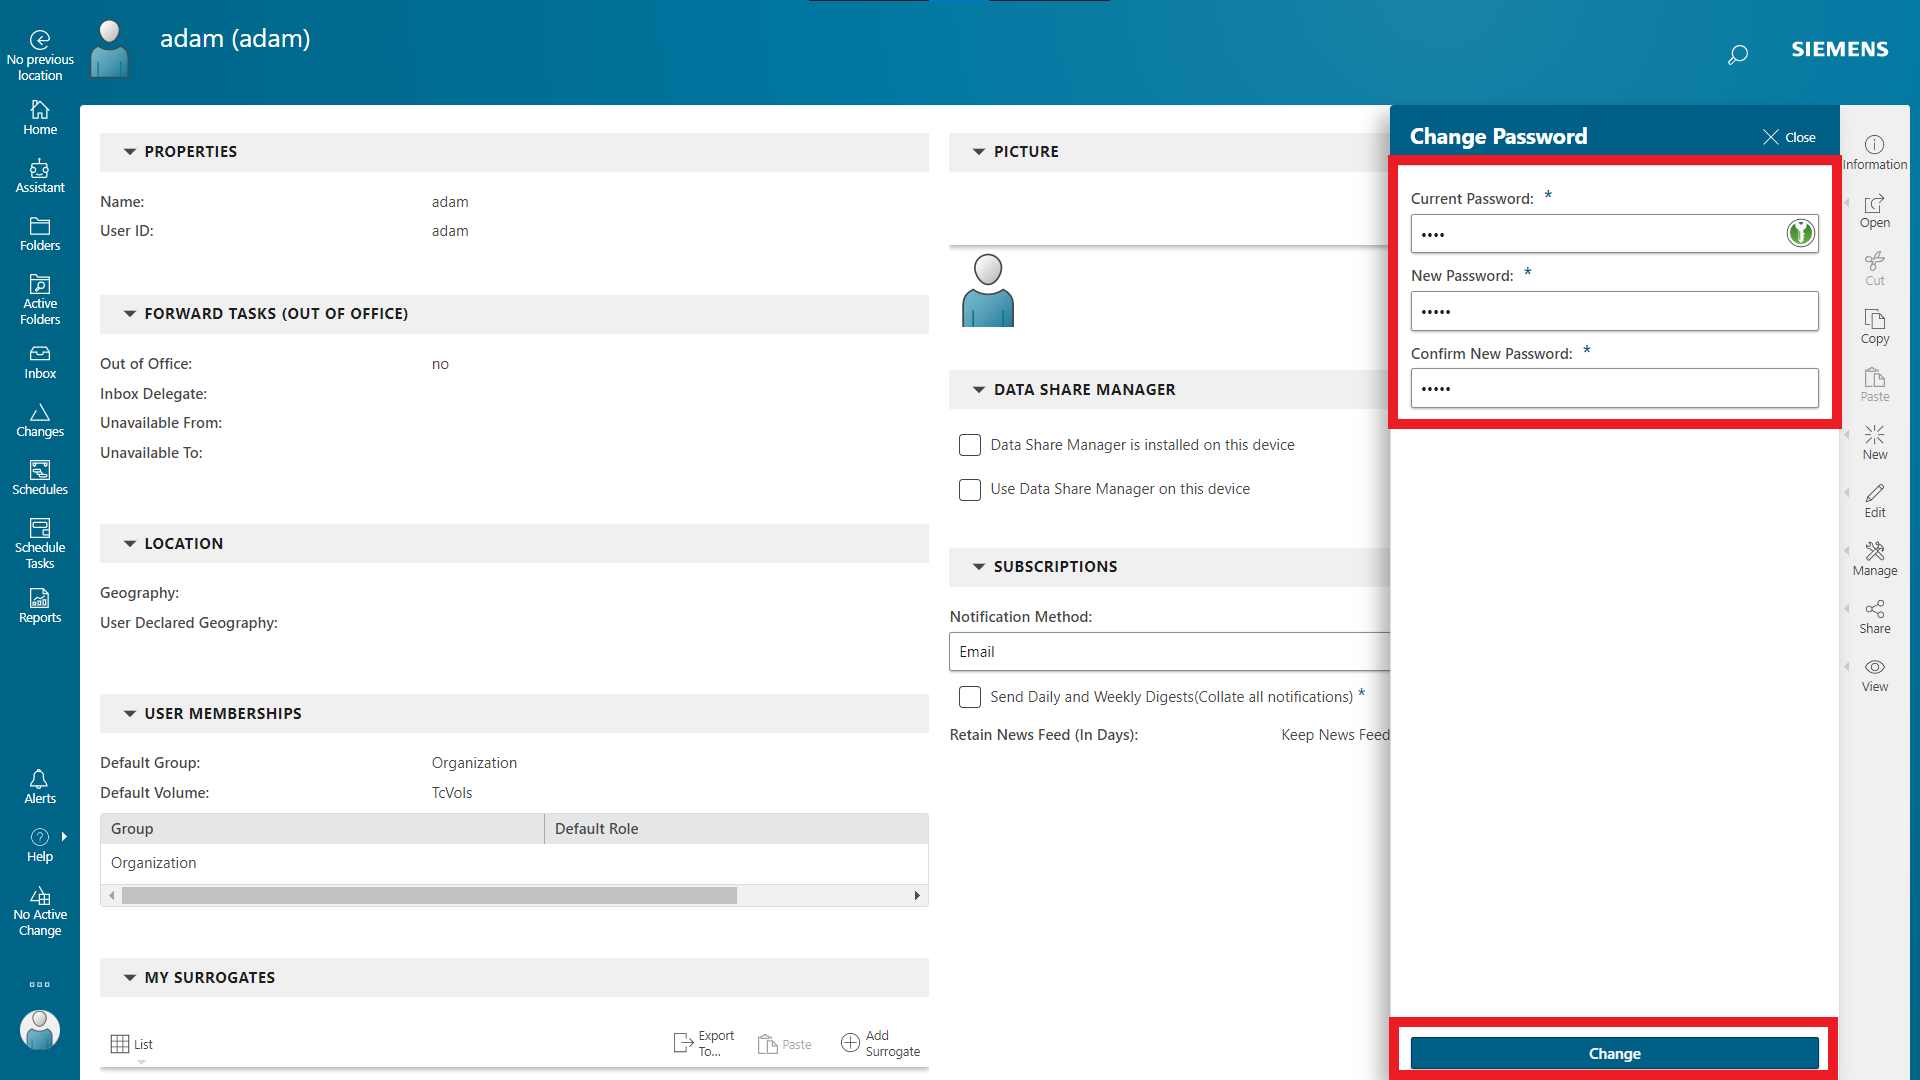1920x1080 pixels.
Task: Click the adam user avatar in the header
Action: [x=110, y=48]
